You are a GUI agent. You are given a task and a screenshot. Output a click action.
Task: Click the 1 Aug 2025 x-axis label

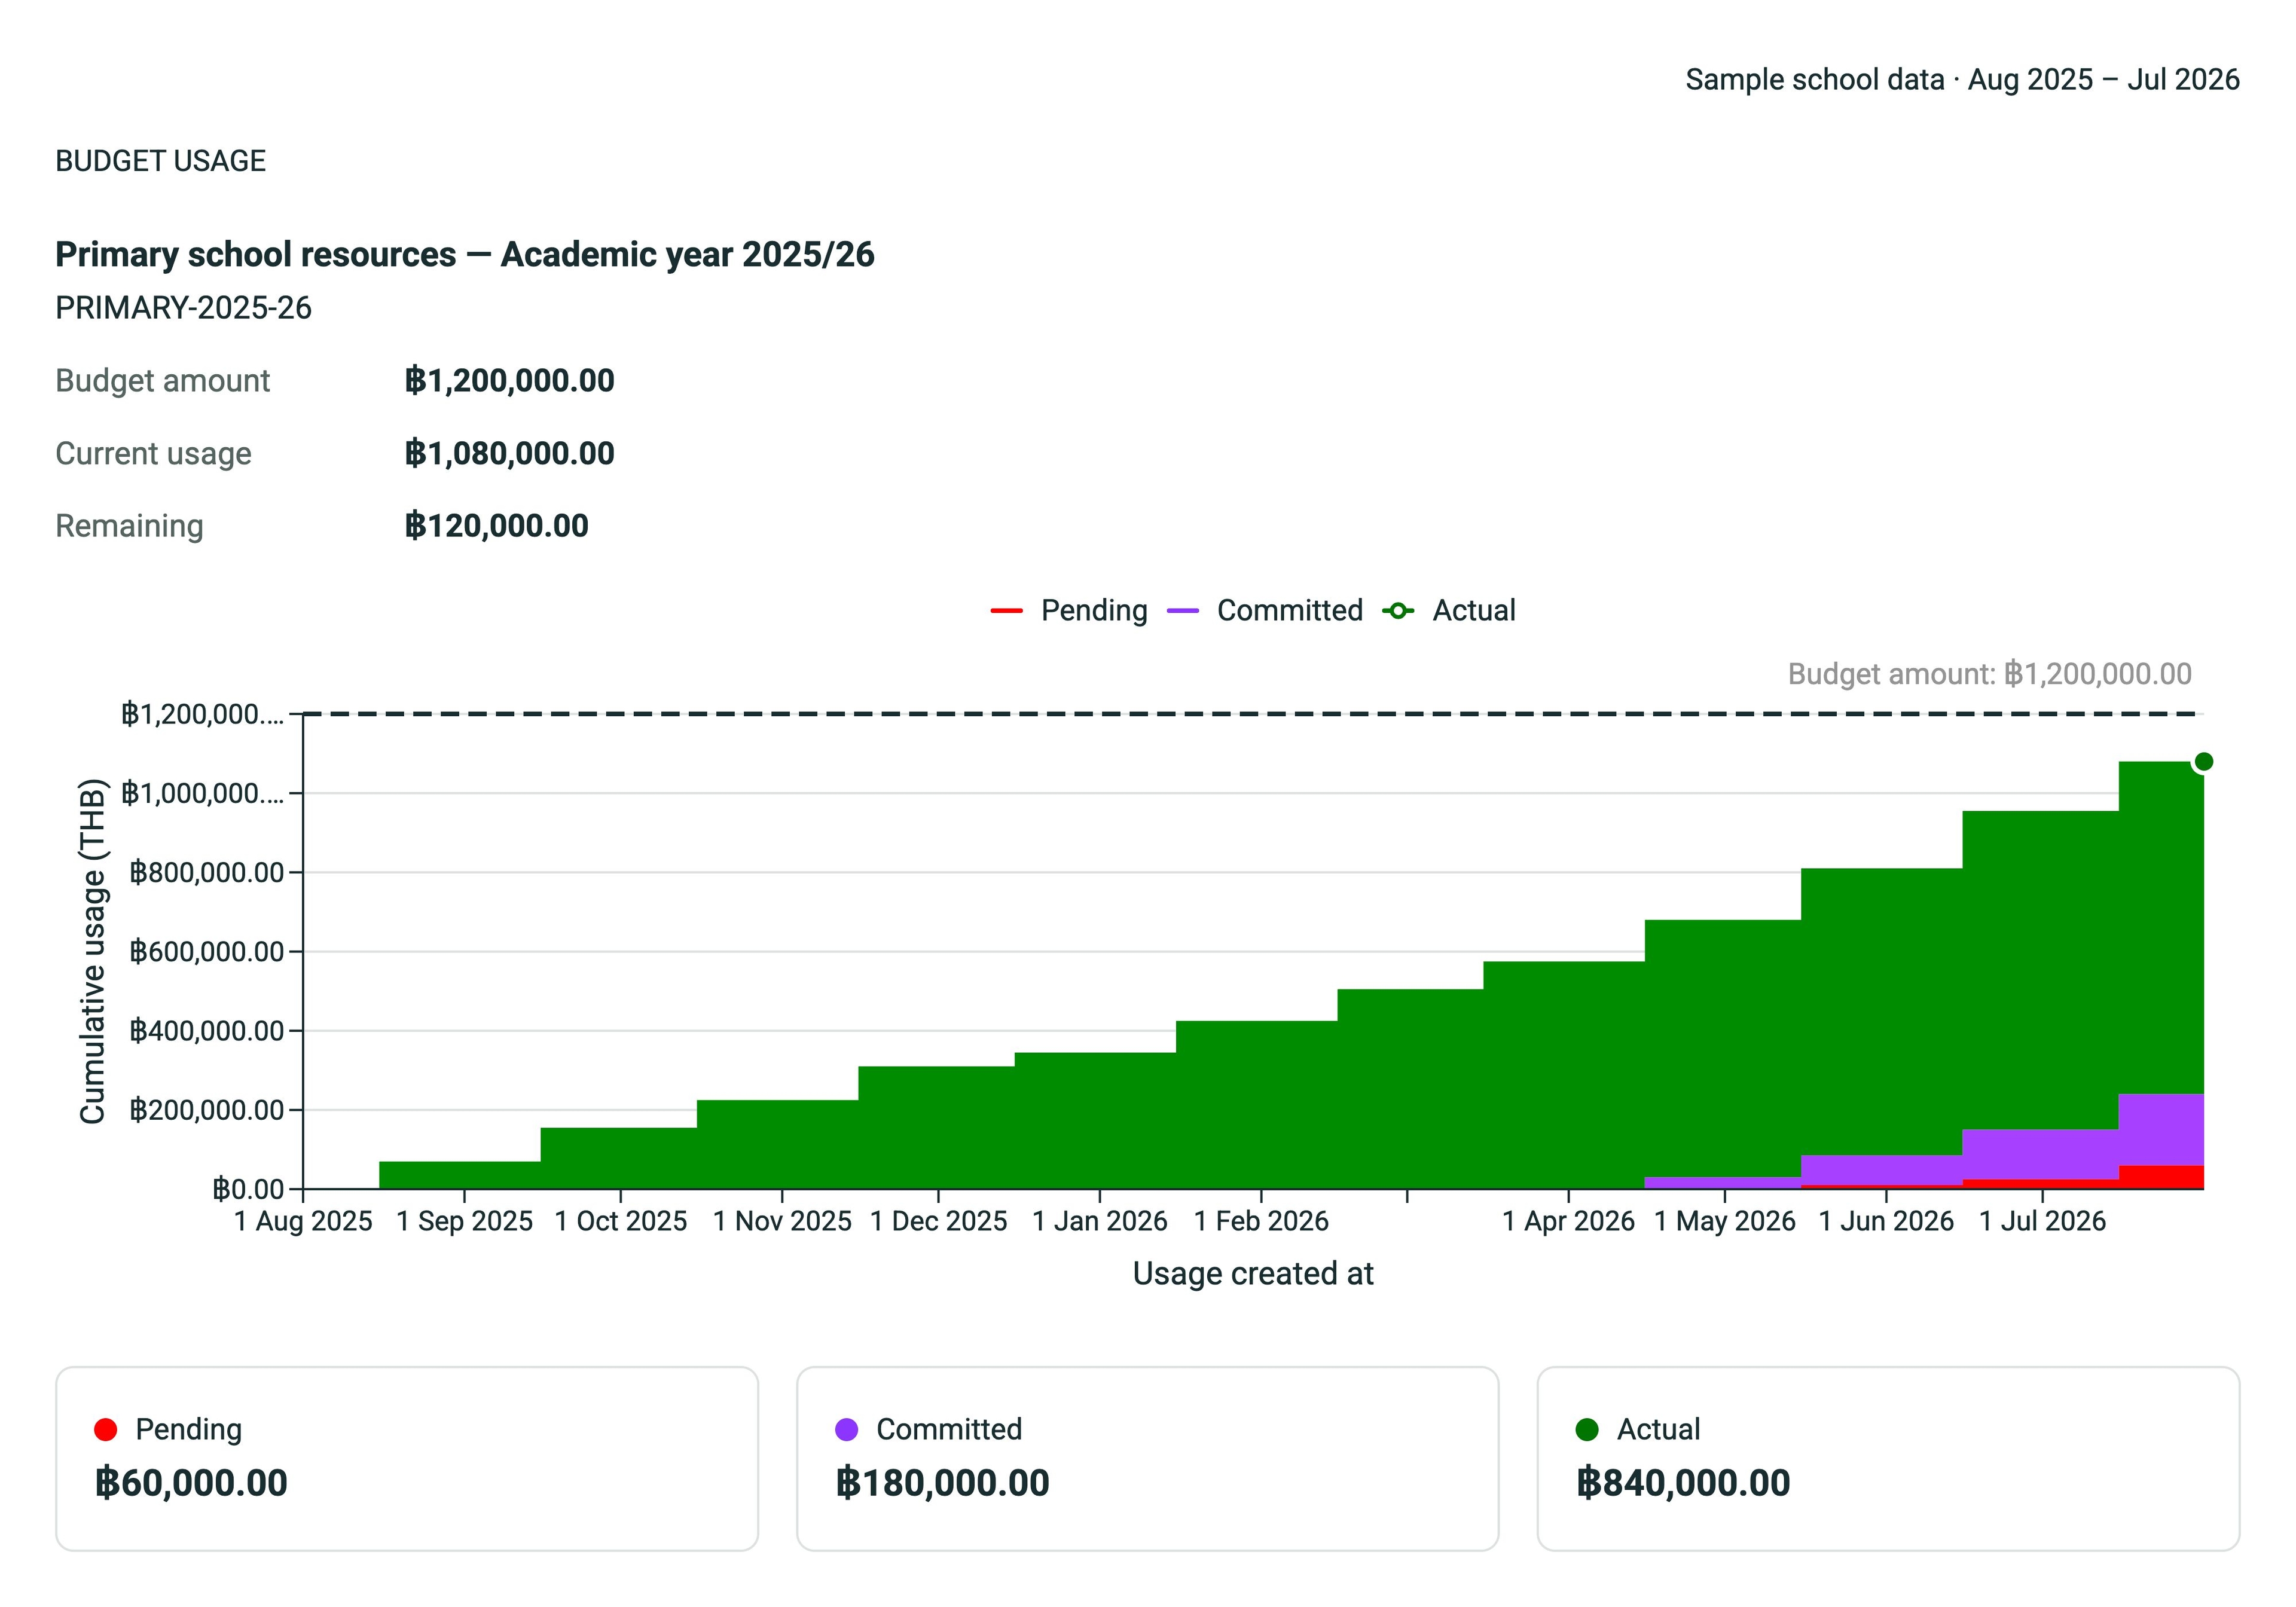coord(303,1221)
